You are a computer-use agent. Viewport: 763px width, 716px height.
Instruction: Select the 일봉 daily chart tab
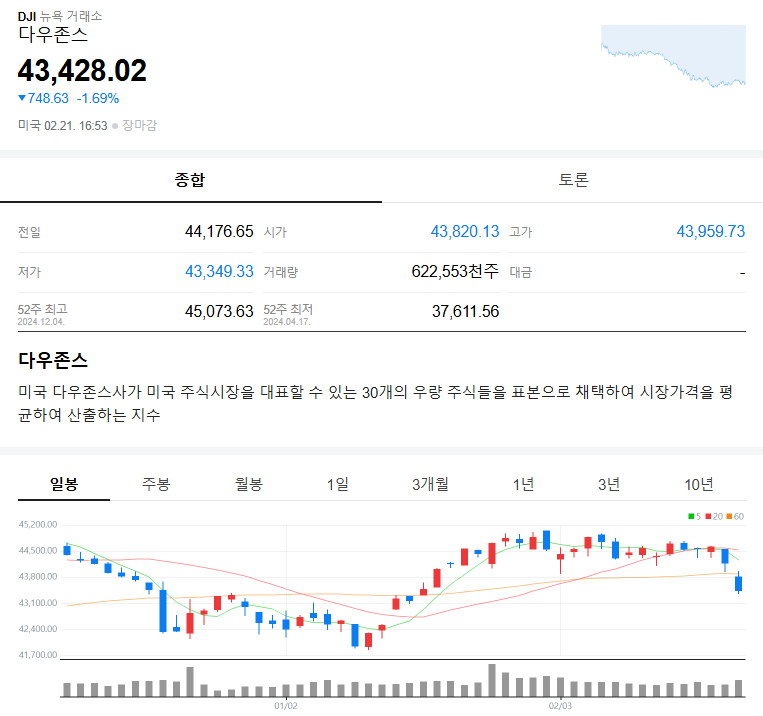[64, 484]
